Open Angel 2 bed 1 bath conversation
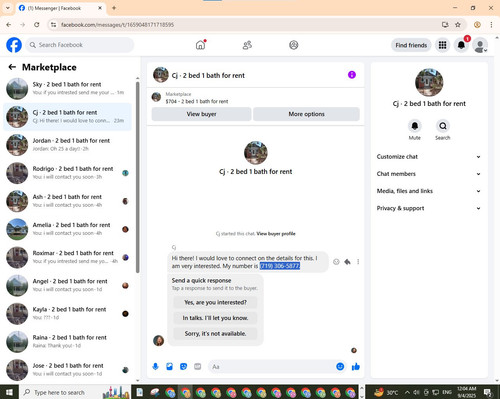This screenshot has width=500, height=399. coord(67,285)
